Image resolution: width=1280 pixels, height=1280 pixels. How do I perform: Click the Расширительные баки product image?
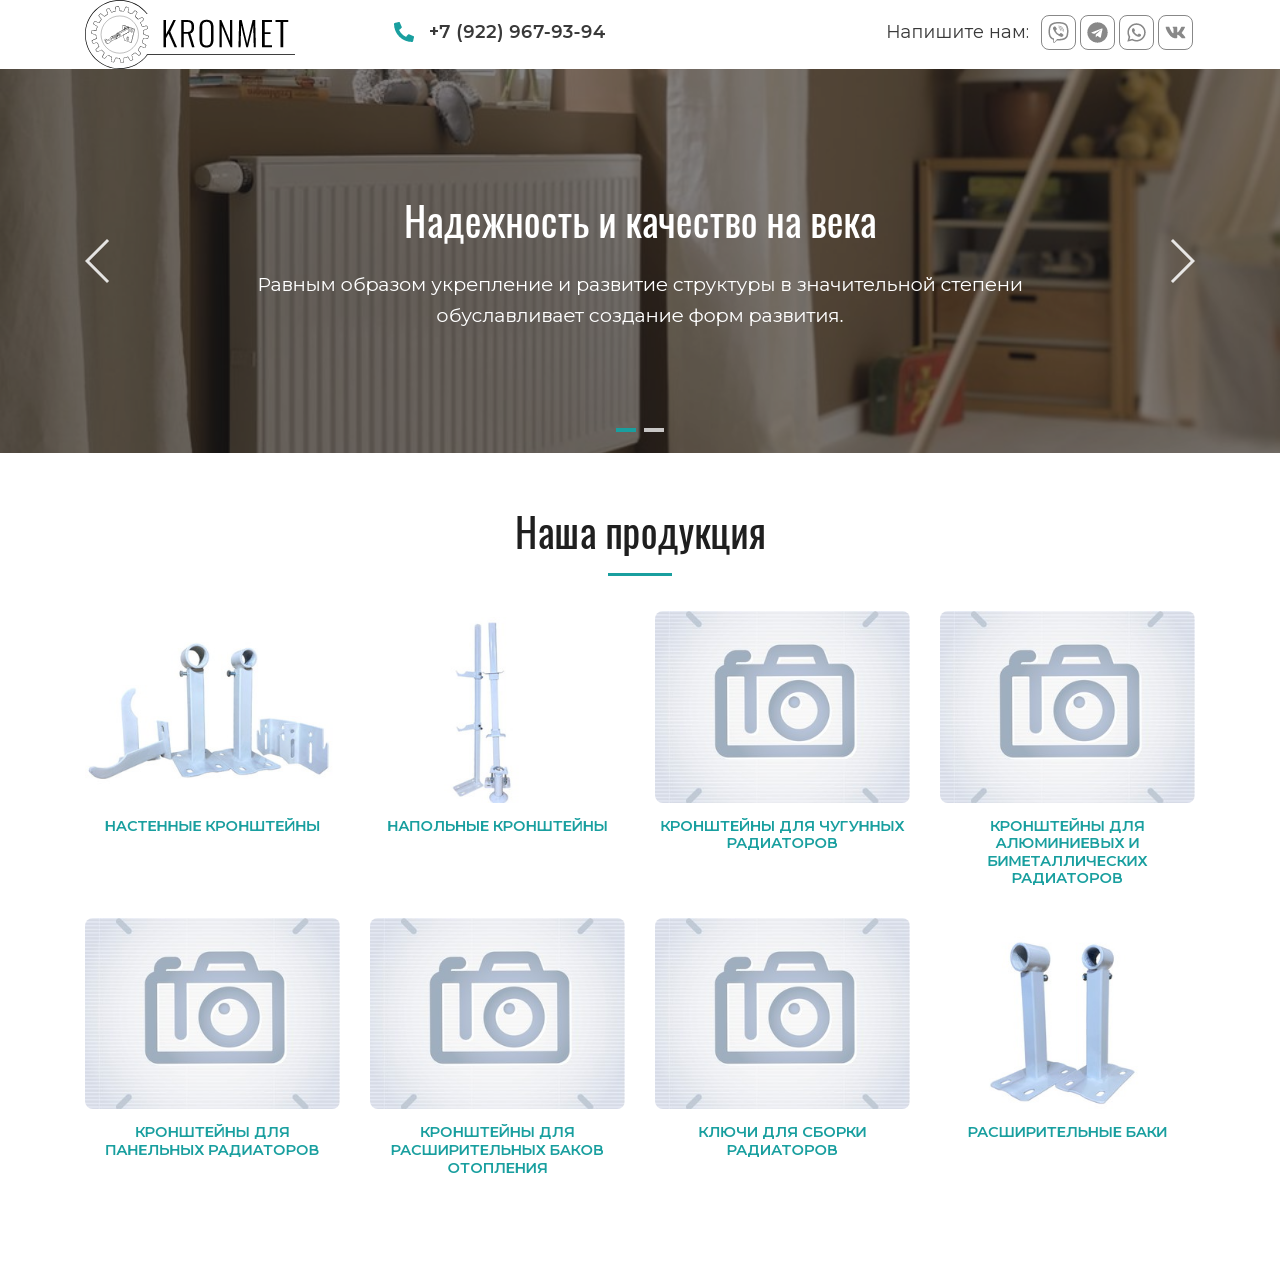(1067, 1013)
